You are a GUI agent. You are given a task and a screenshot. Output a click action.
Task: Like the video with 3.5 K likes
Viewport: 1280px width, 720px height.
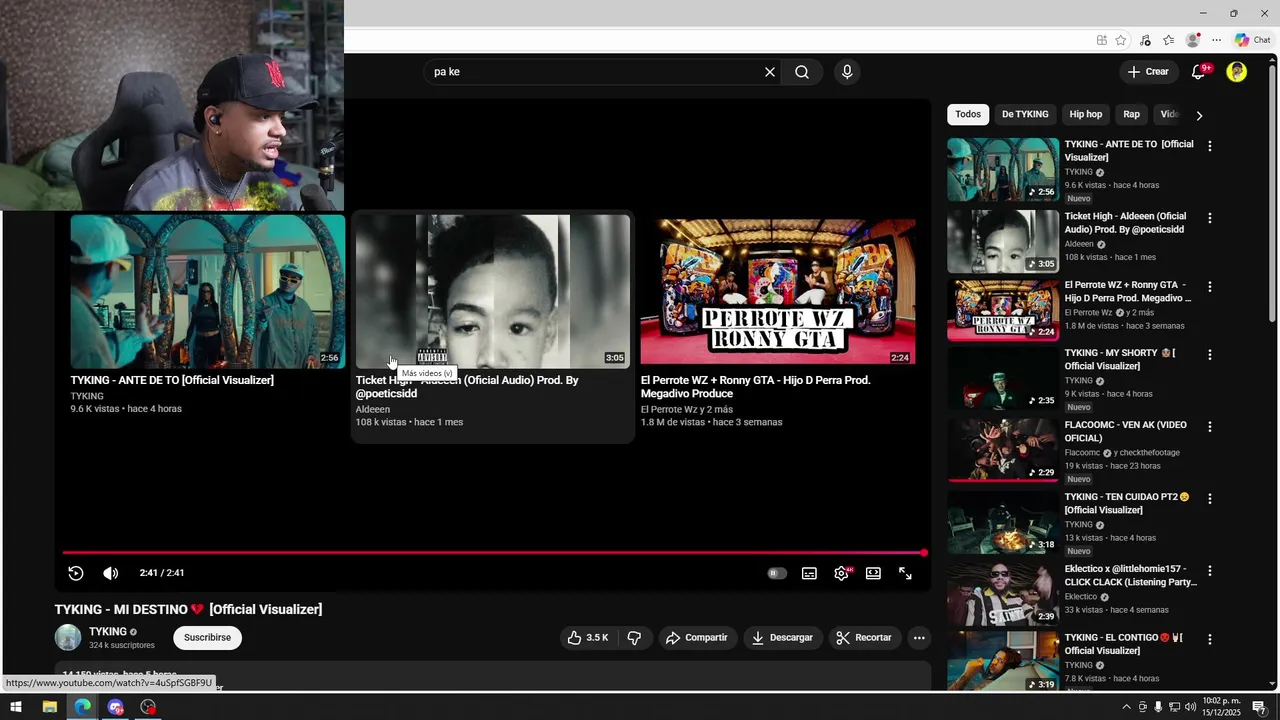point(588,637)
